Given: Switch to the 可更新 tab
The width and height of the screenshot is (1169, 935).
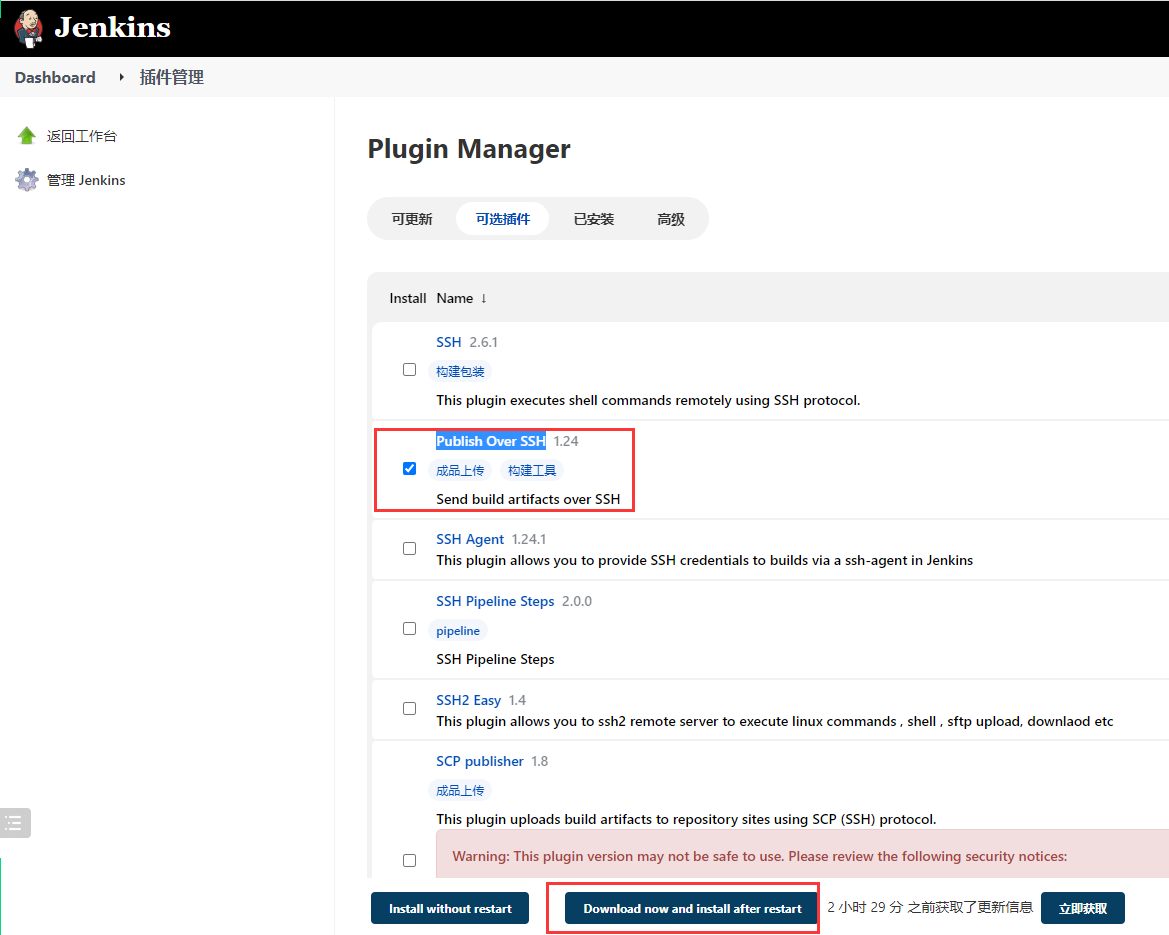Looking at the screenshot, I should pos(412,218).
